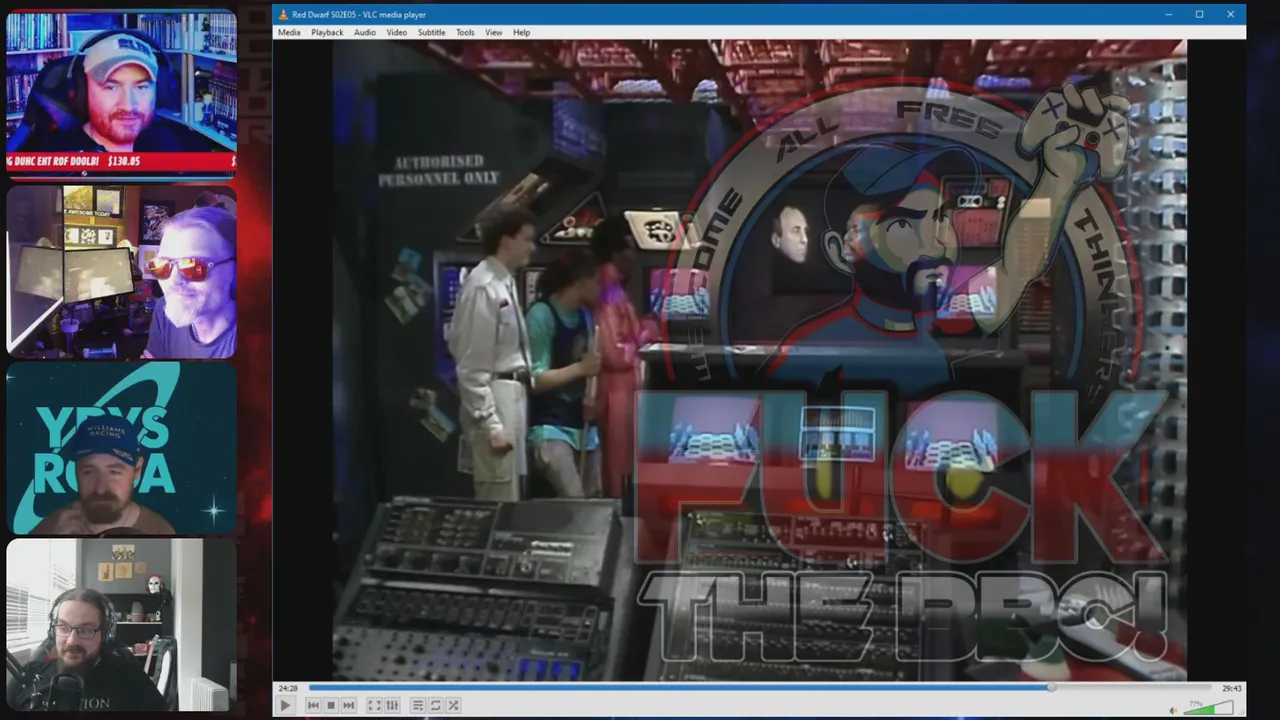The image size is (1280, 720).
Task: Open the Help menu
Action: coord(522,32)
